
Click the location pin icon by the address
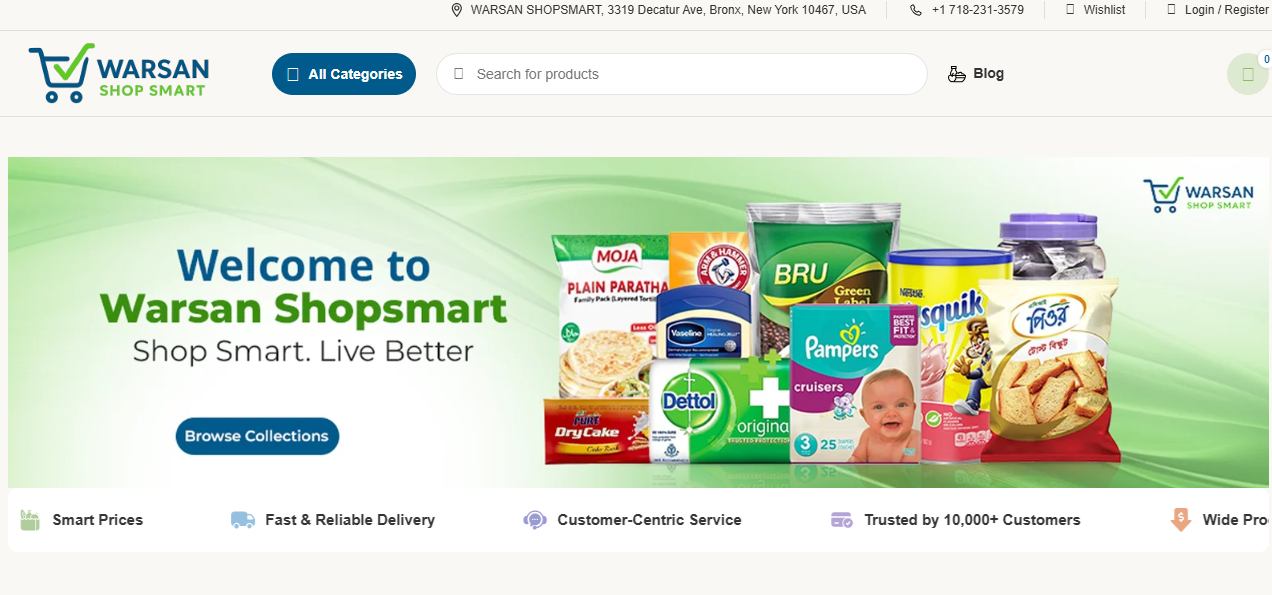tap(457, 10)
